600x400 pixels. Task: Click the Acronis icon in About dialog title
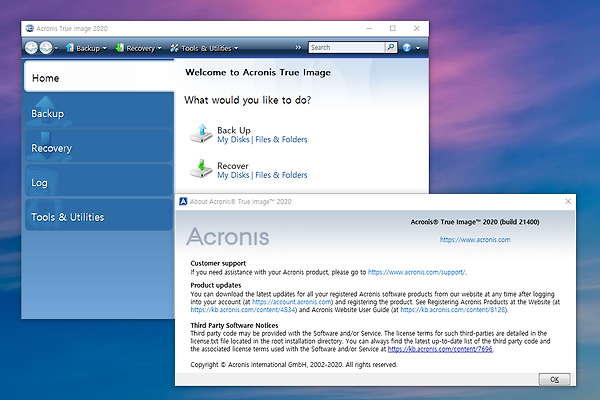[183, 201]
